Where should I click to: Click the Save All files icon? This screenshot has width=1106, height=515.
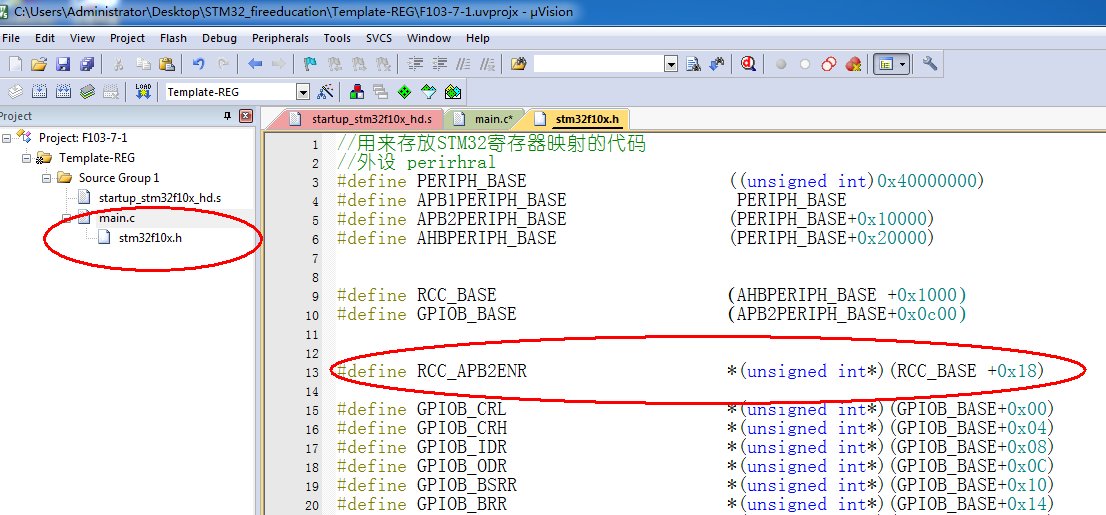[x=86, y=64]
